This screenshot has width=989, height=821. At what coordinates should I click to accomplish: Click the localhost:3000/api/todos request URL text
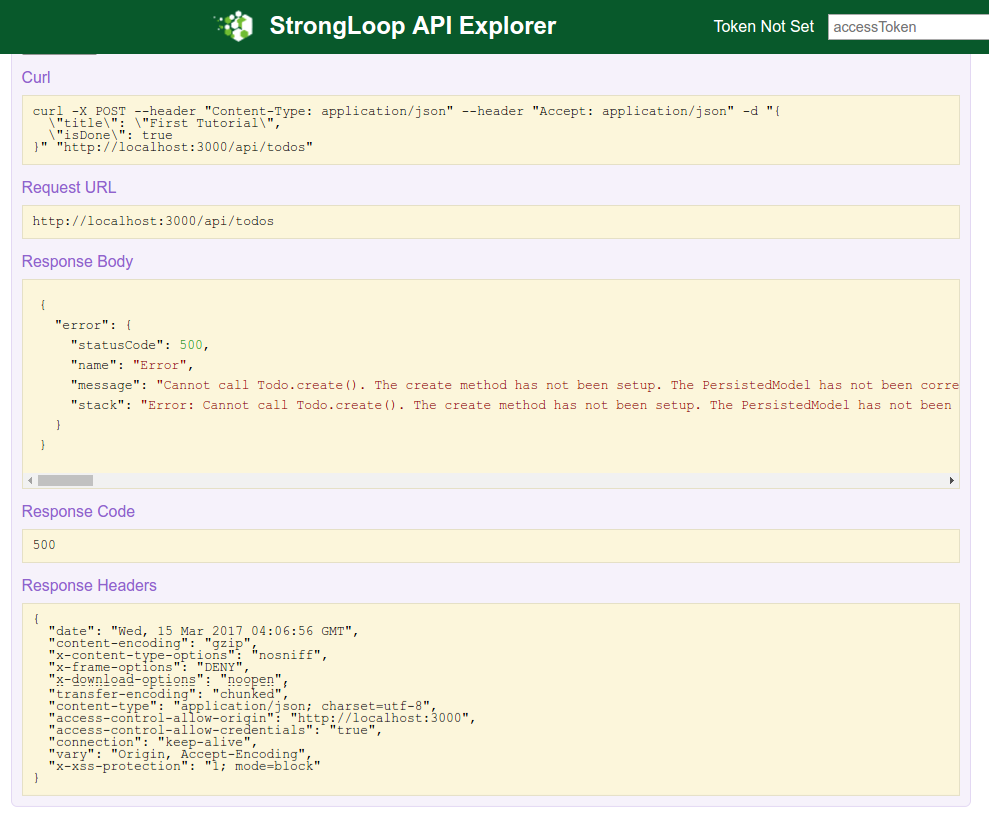pos(153,222)
